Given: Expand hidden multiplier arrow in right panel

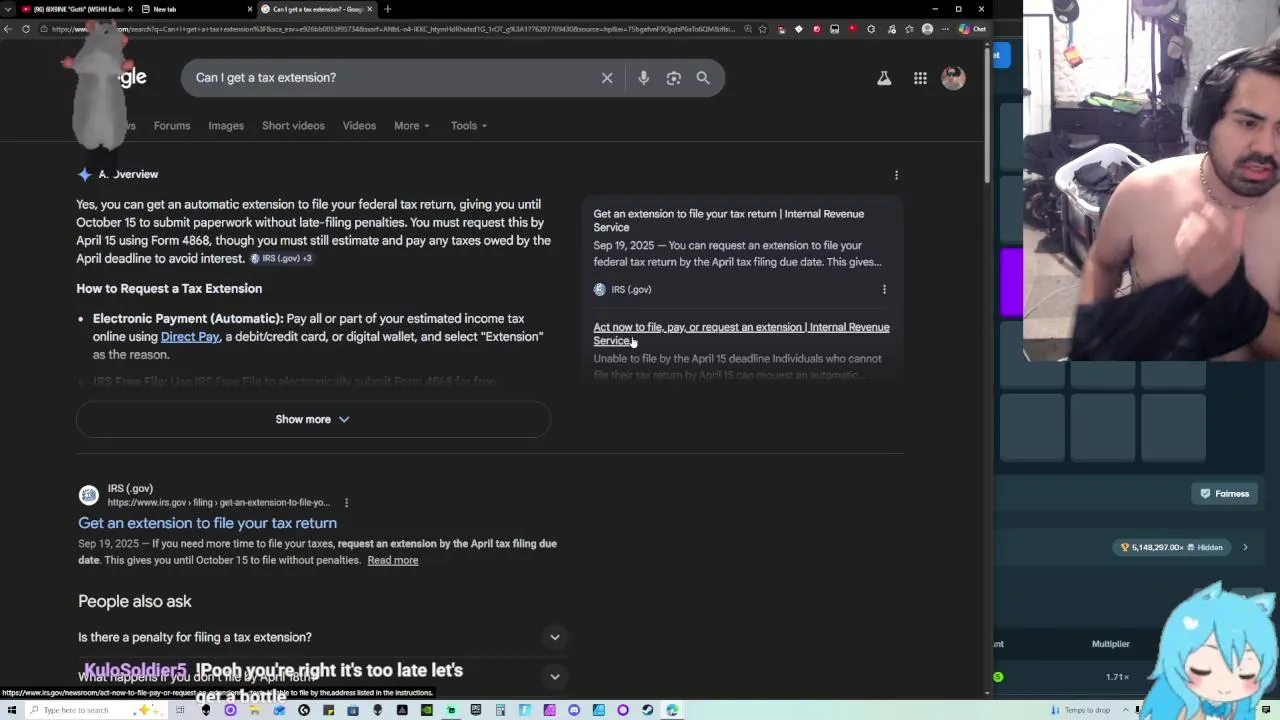Looking at the screenshot, I should 1245,547.
